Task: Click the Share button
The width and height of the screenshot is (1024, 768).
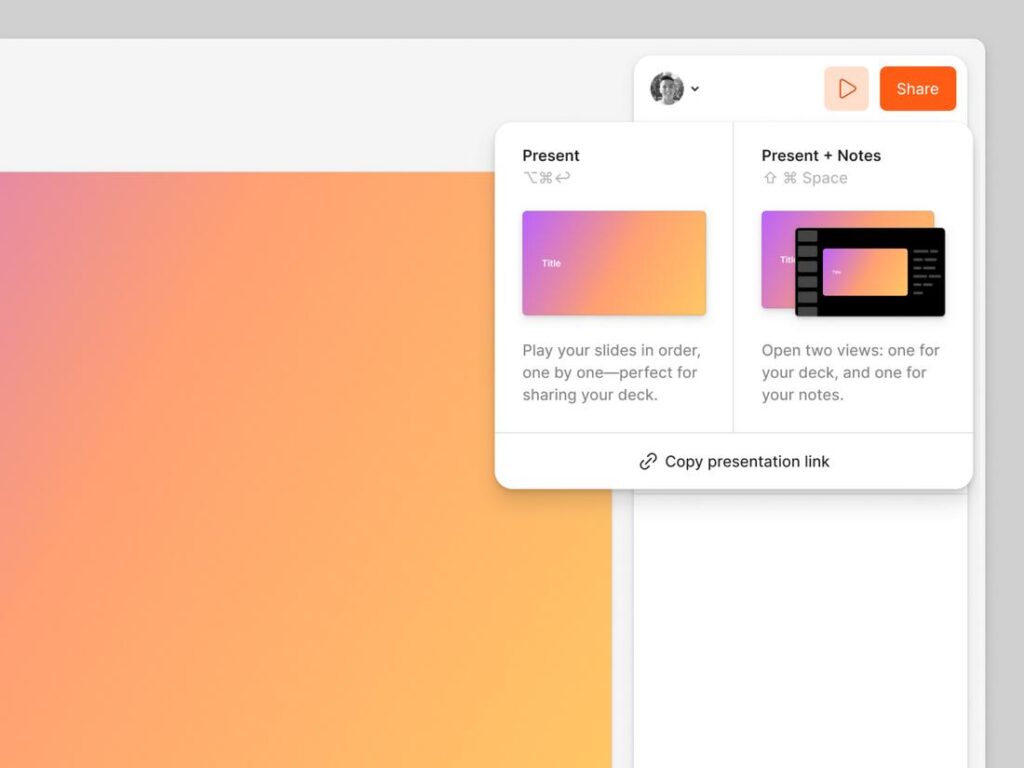Action: click(x=917, y=88)
